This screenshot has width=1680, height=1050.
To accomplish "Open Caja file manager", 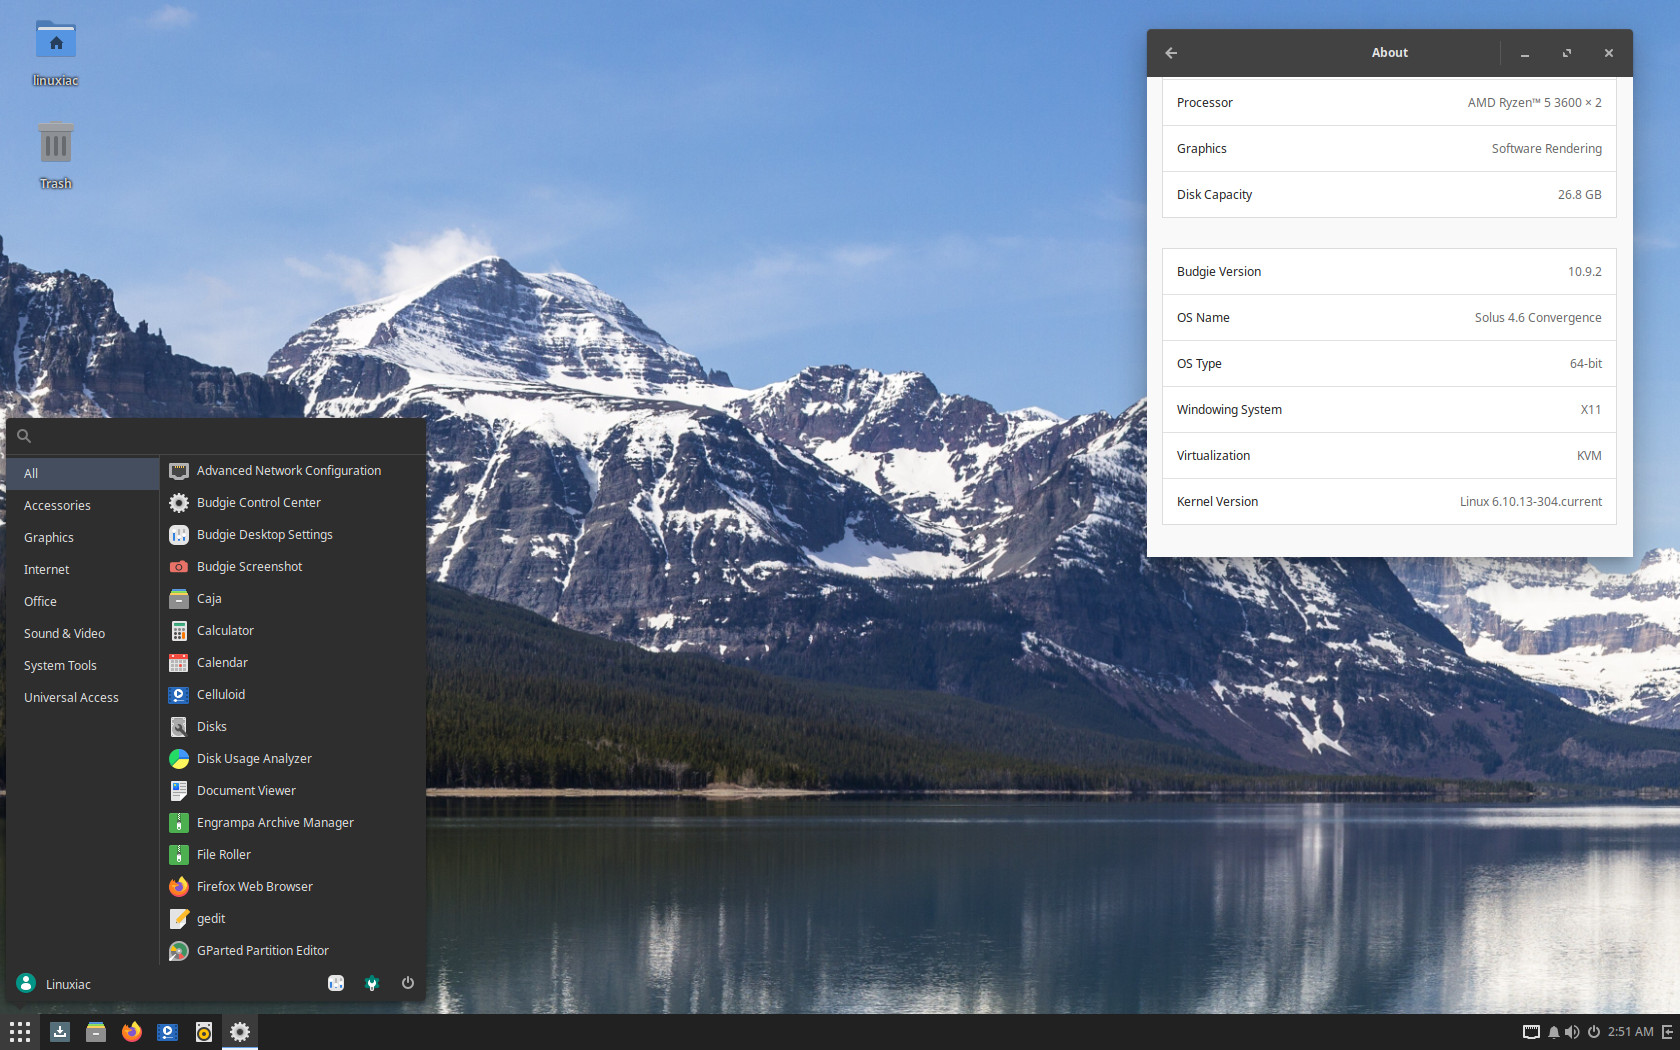I will 292,599.
